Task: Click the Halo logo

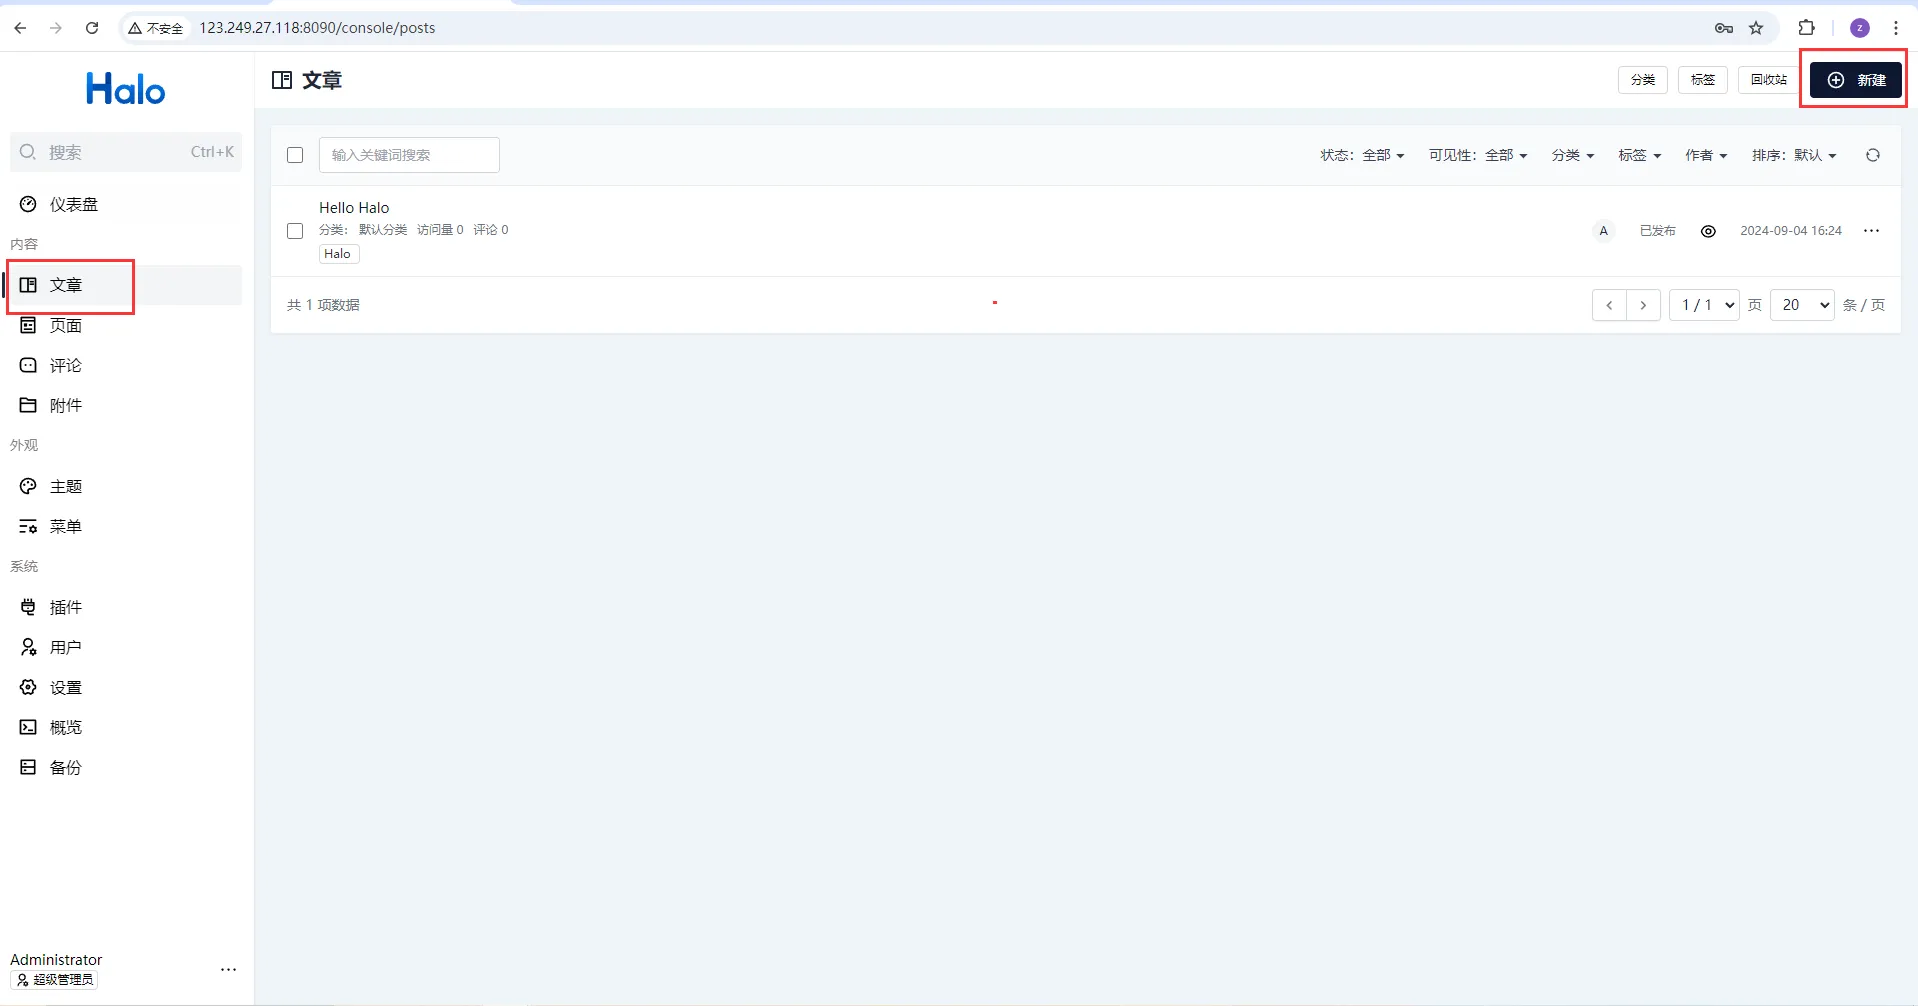Action: coord(126,90)
